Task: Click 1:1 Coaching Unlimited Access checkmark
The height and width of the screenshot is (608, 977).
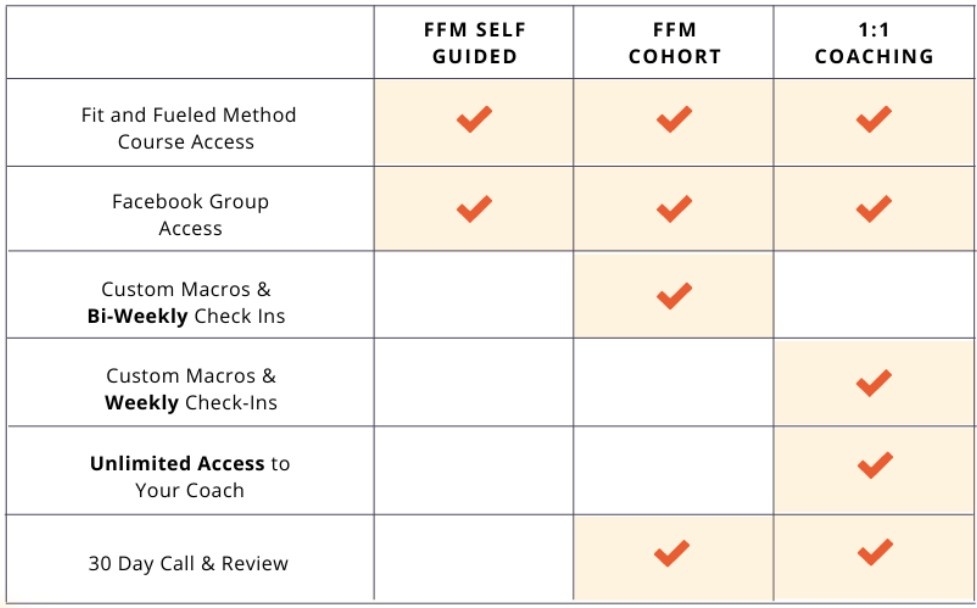Action: tap(874, 464)
